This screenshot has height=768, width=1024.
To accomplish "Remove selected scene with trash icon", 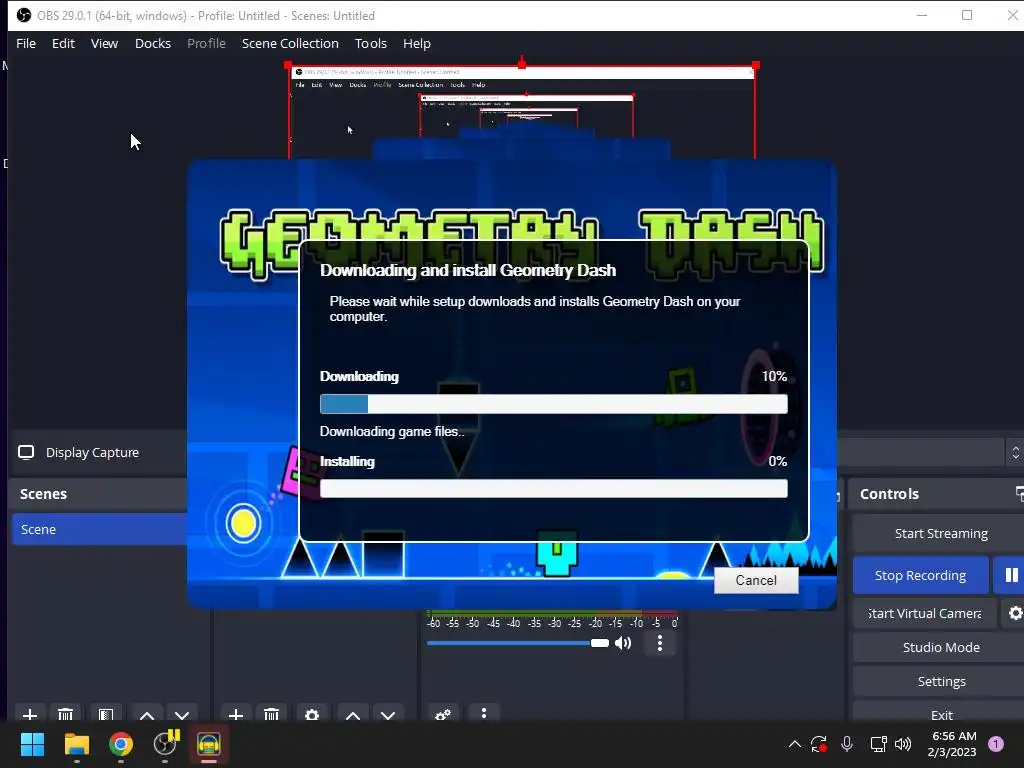I will click(x=65, y=714).
